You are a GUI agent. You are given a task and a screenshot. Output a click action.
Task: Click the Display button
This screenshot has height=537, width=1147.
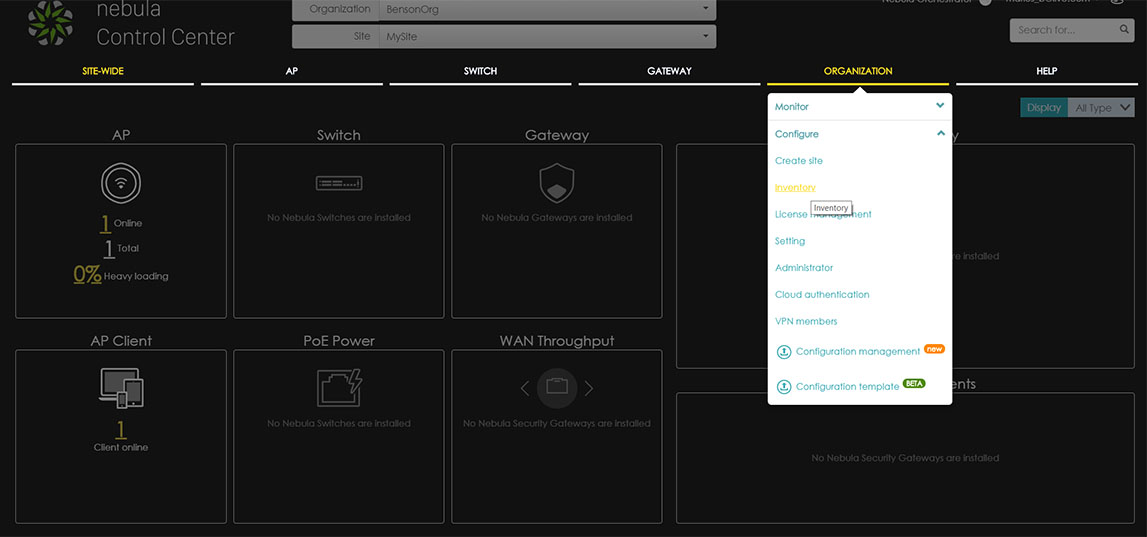[1044, 108]
